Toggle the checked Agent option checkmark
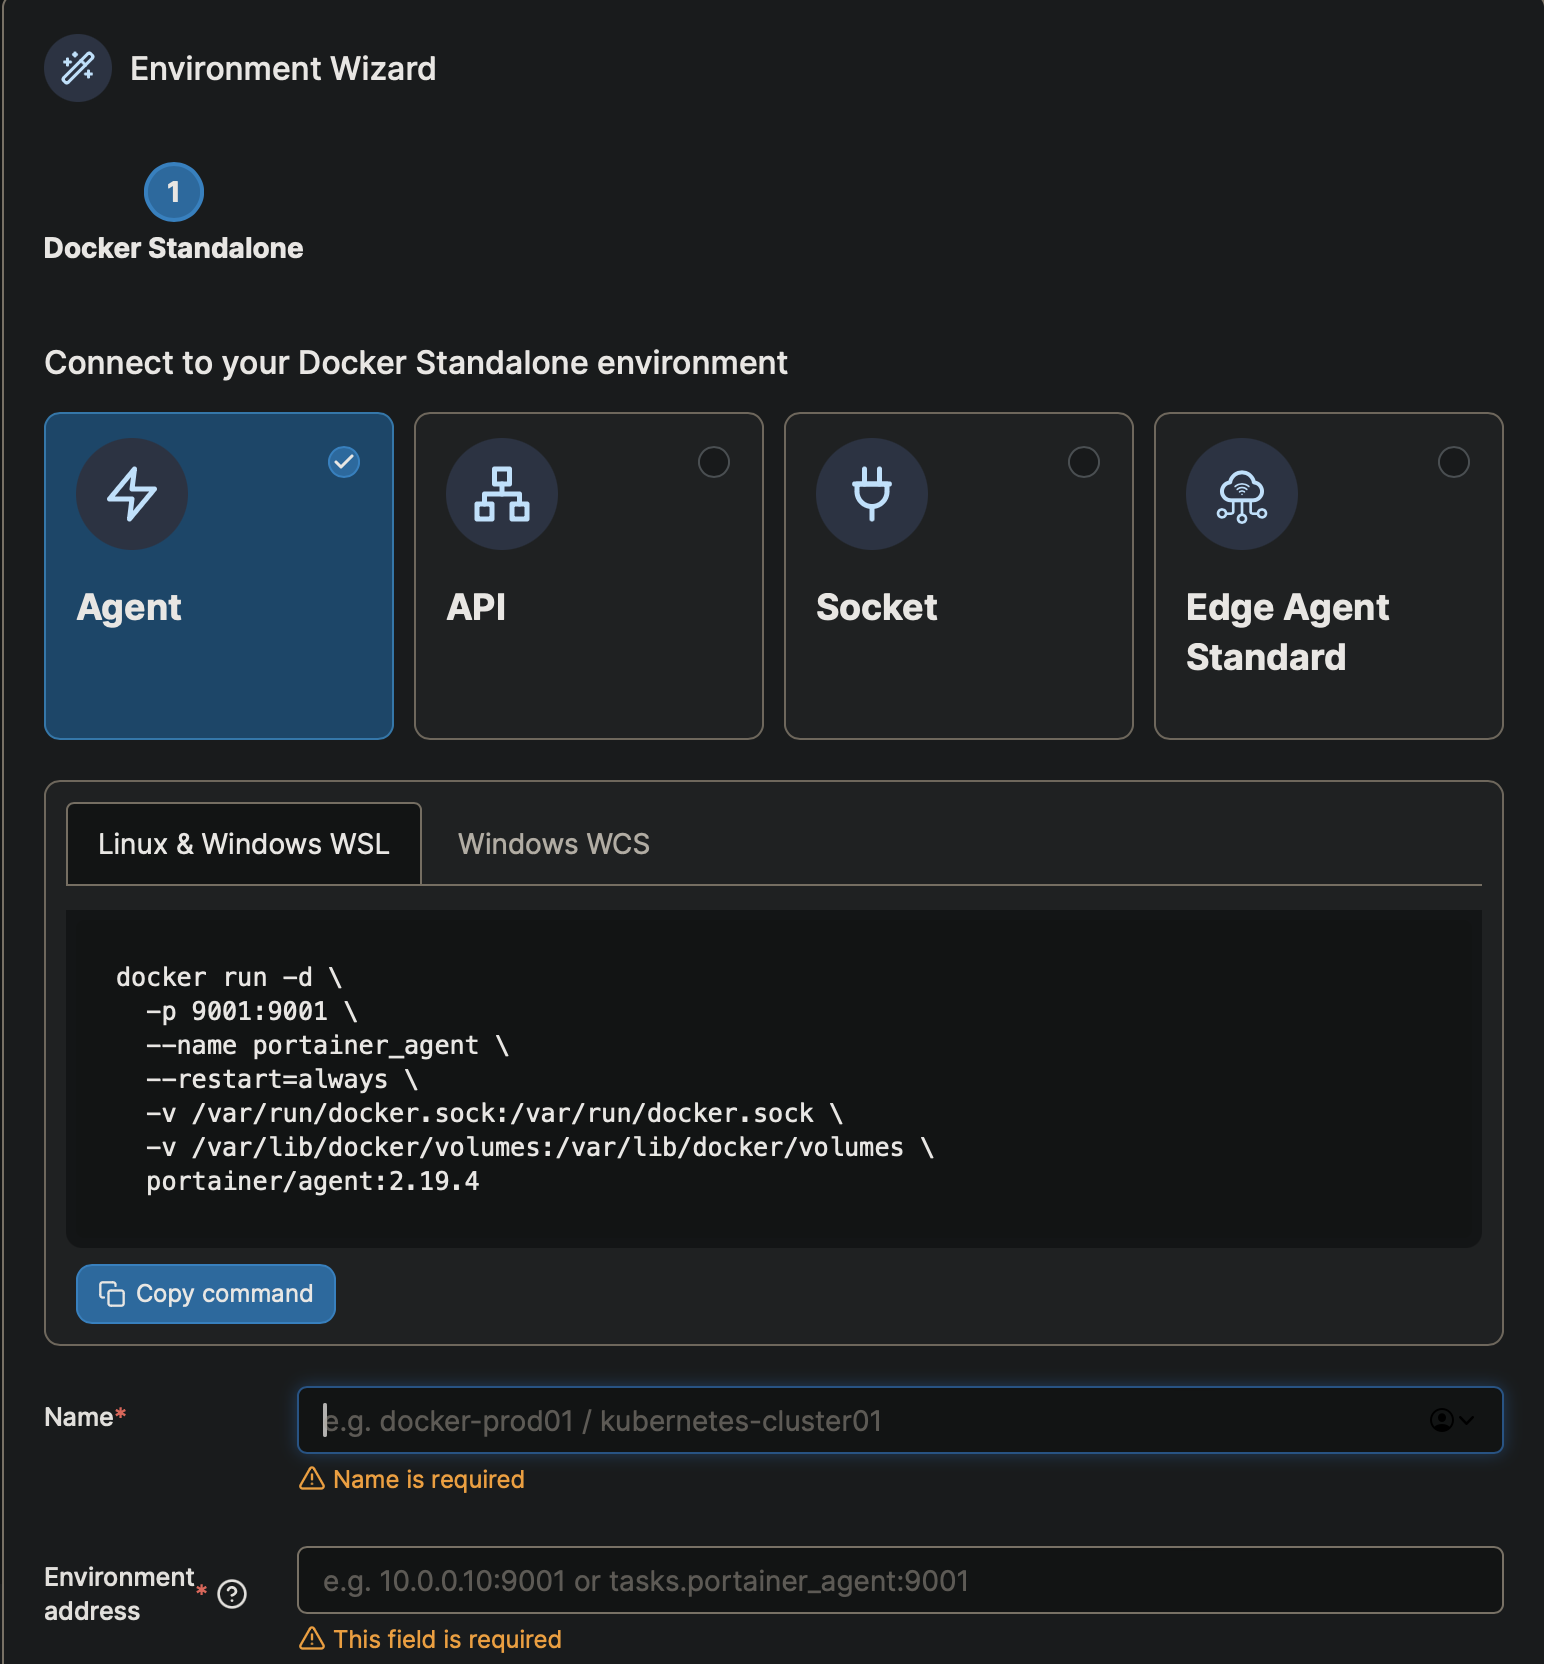The width and height of the screenshot is (1544, 1664). (x=344, y=462)
